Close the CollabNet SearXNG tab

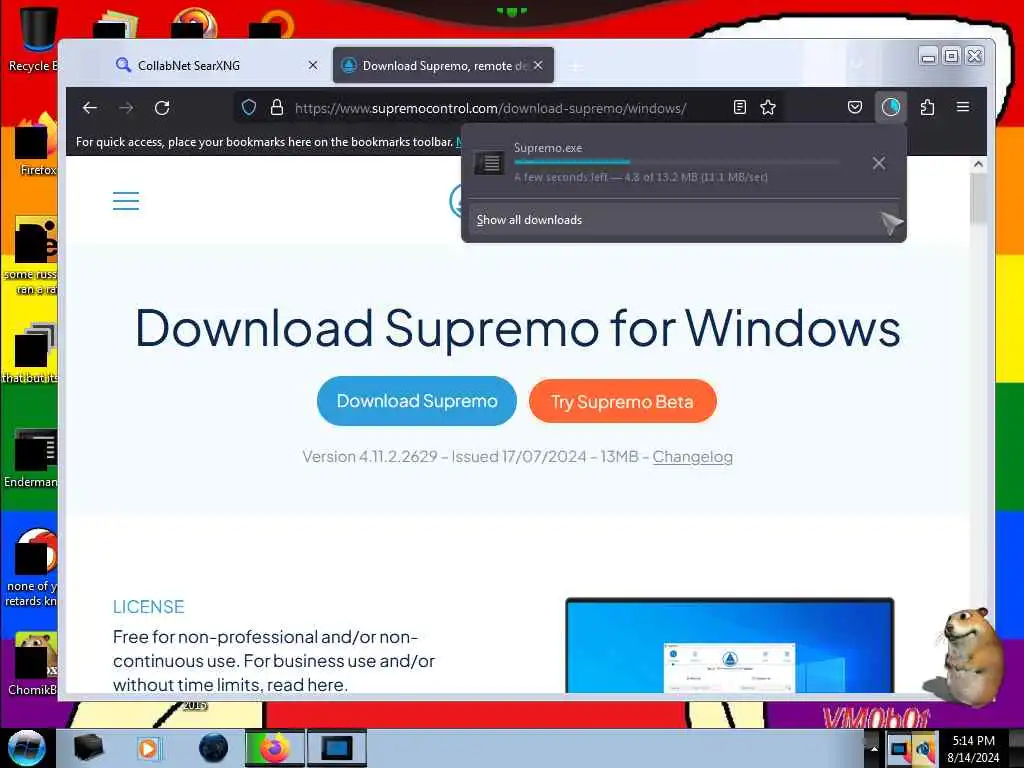pos(313,65)
